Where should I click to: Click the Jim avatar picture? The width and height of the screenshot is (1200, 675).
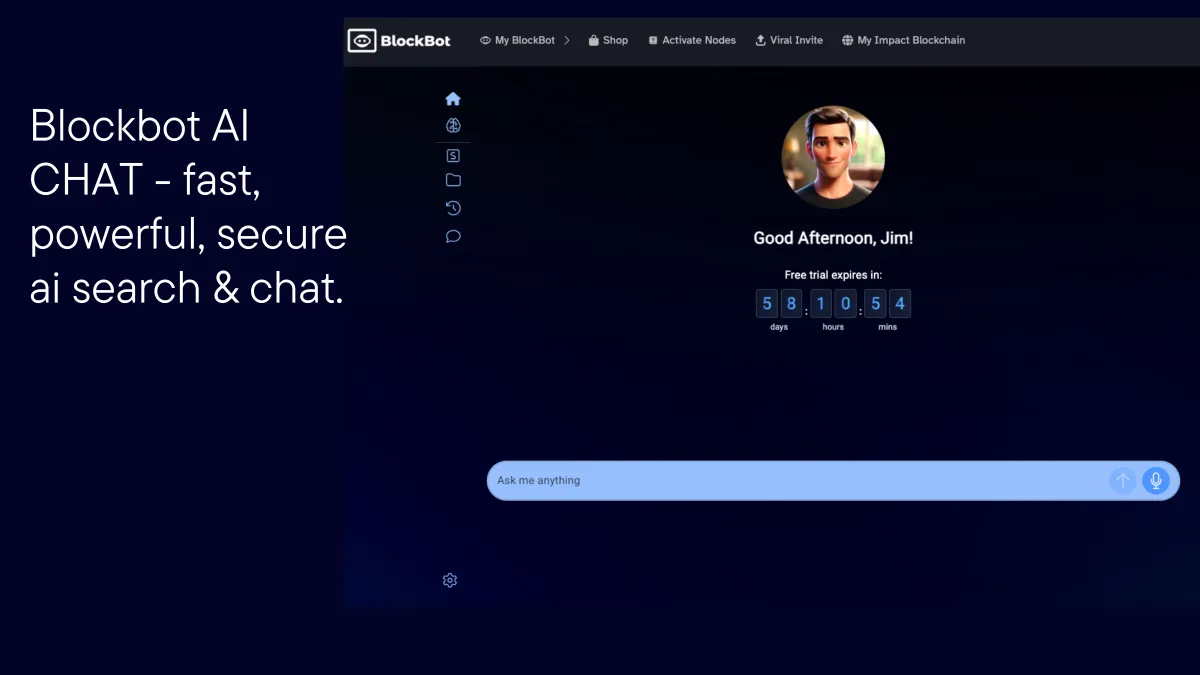click(833, 157)
